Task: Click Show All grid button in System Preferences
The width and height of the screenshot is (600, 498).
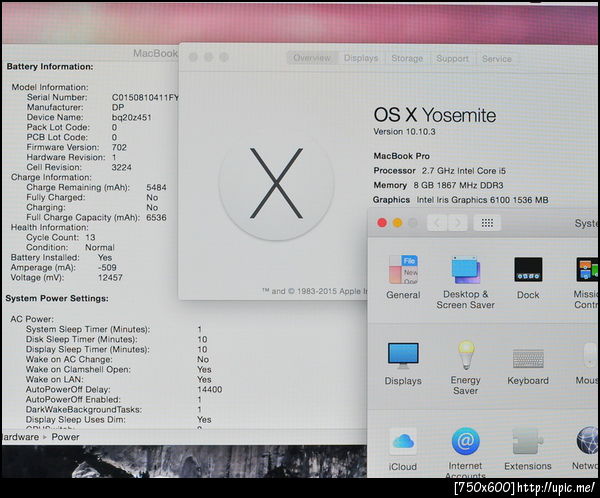Action: [487, 223]
